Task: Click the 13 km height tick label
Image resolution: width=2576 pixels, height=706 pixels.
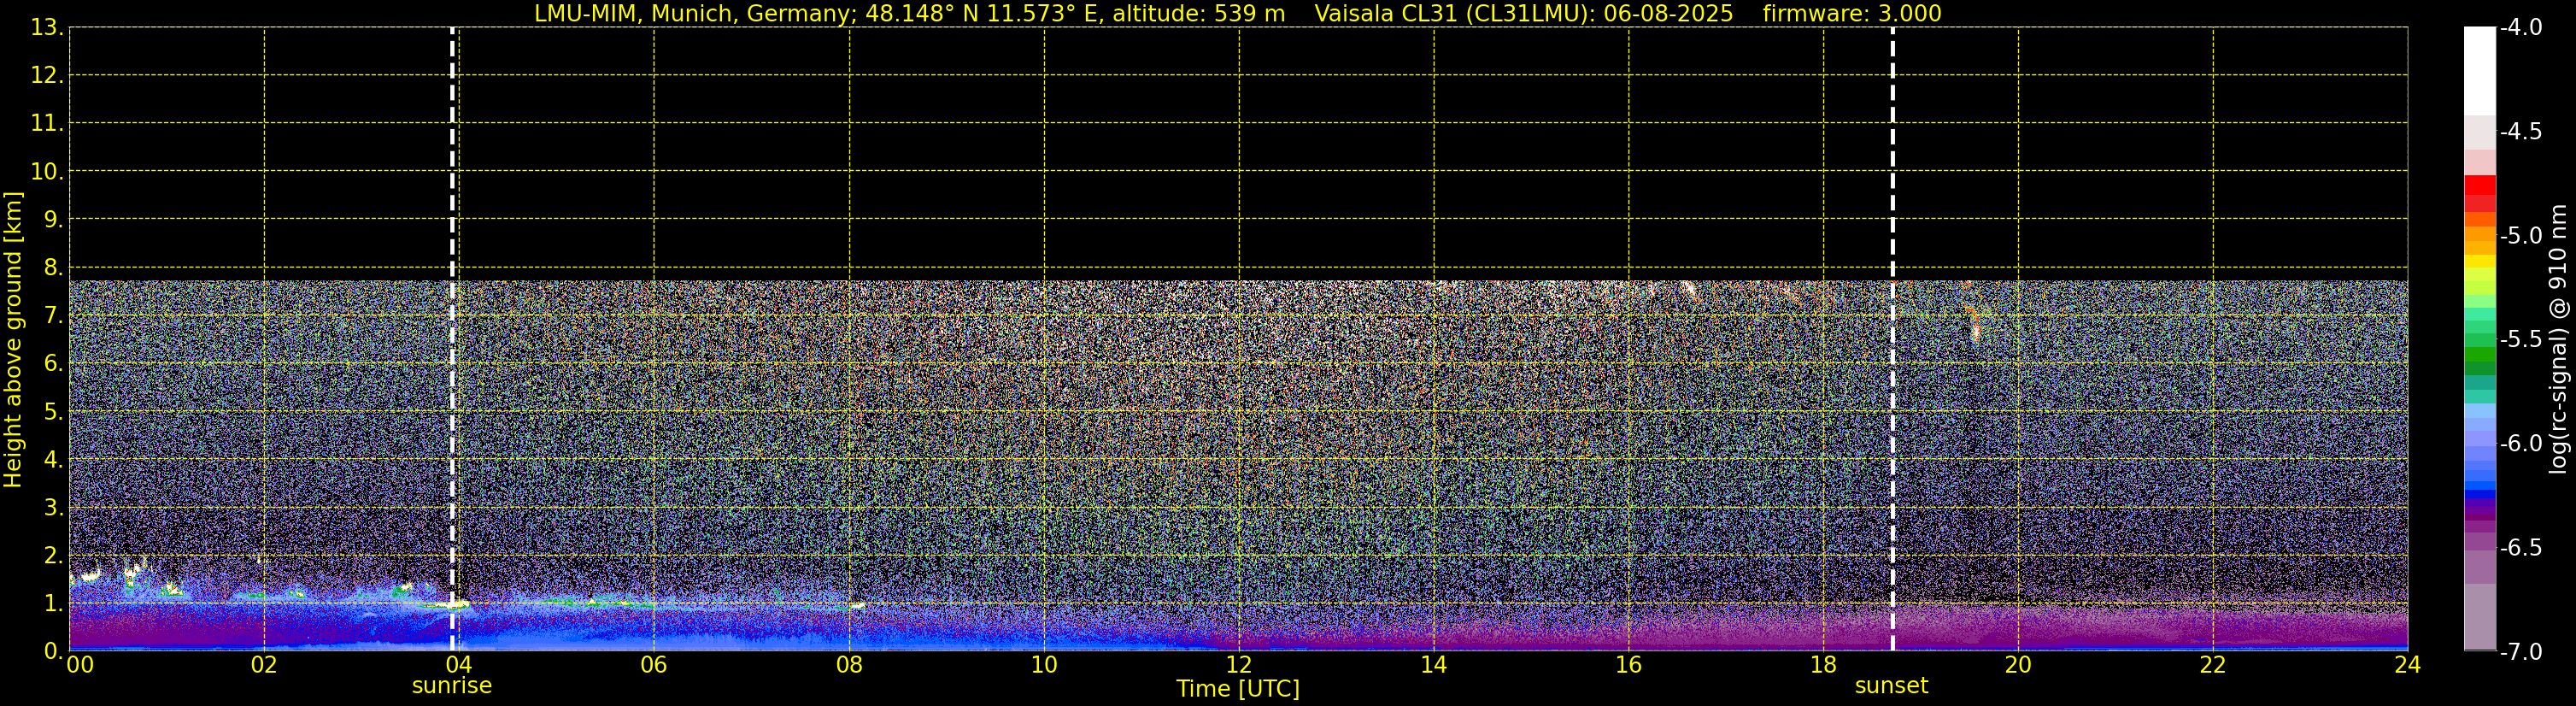Action: pyautogui.click(x=45, y=28)
